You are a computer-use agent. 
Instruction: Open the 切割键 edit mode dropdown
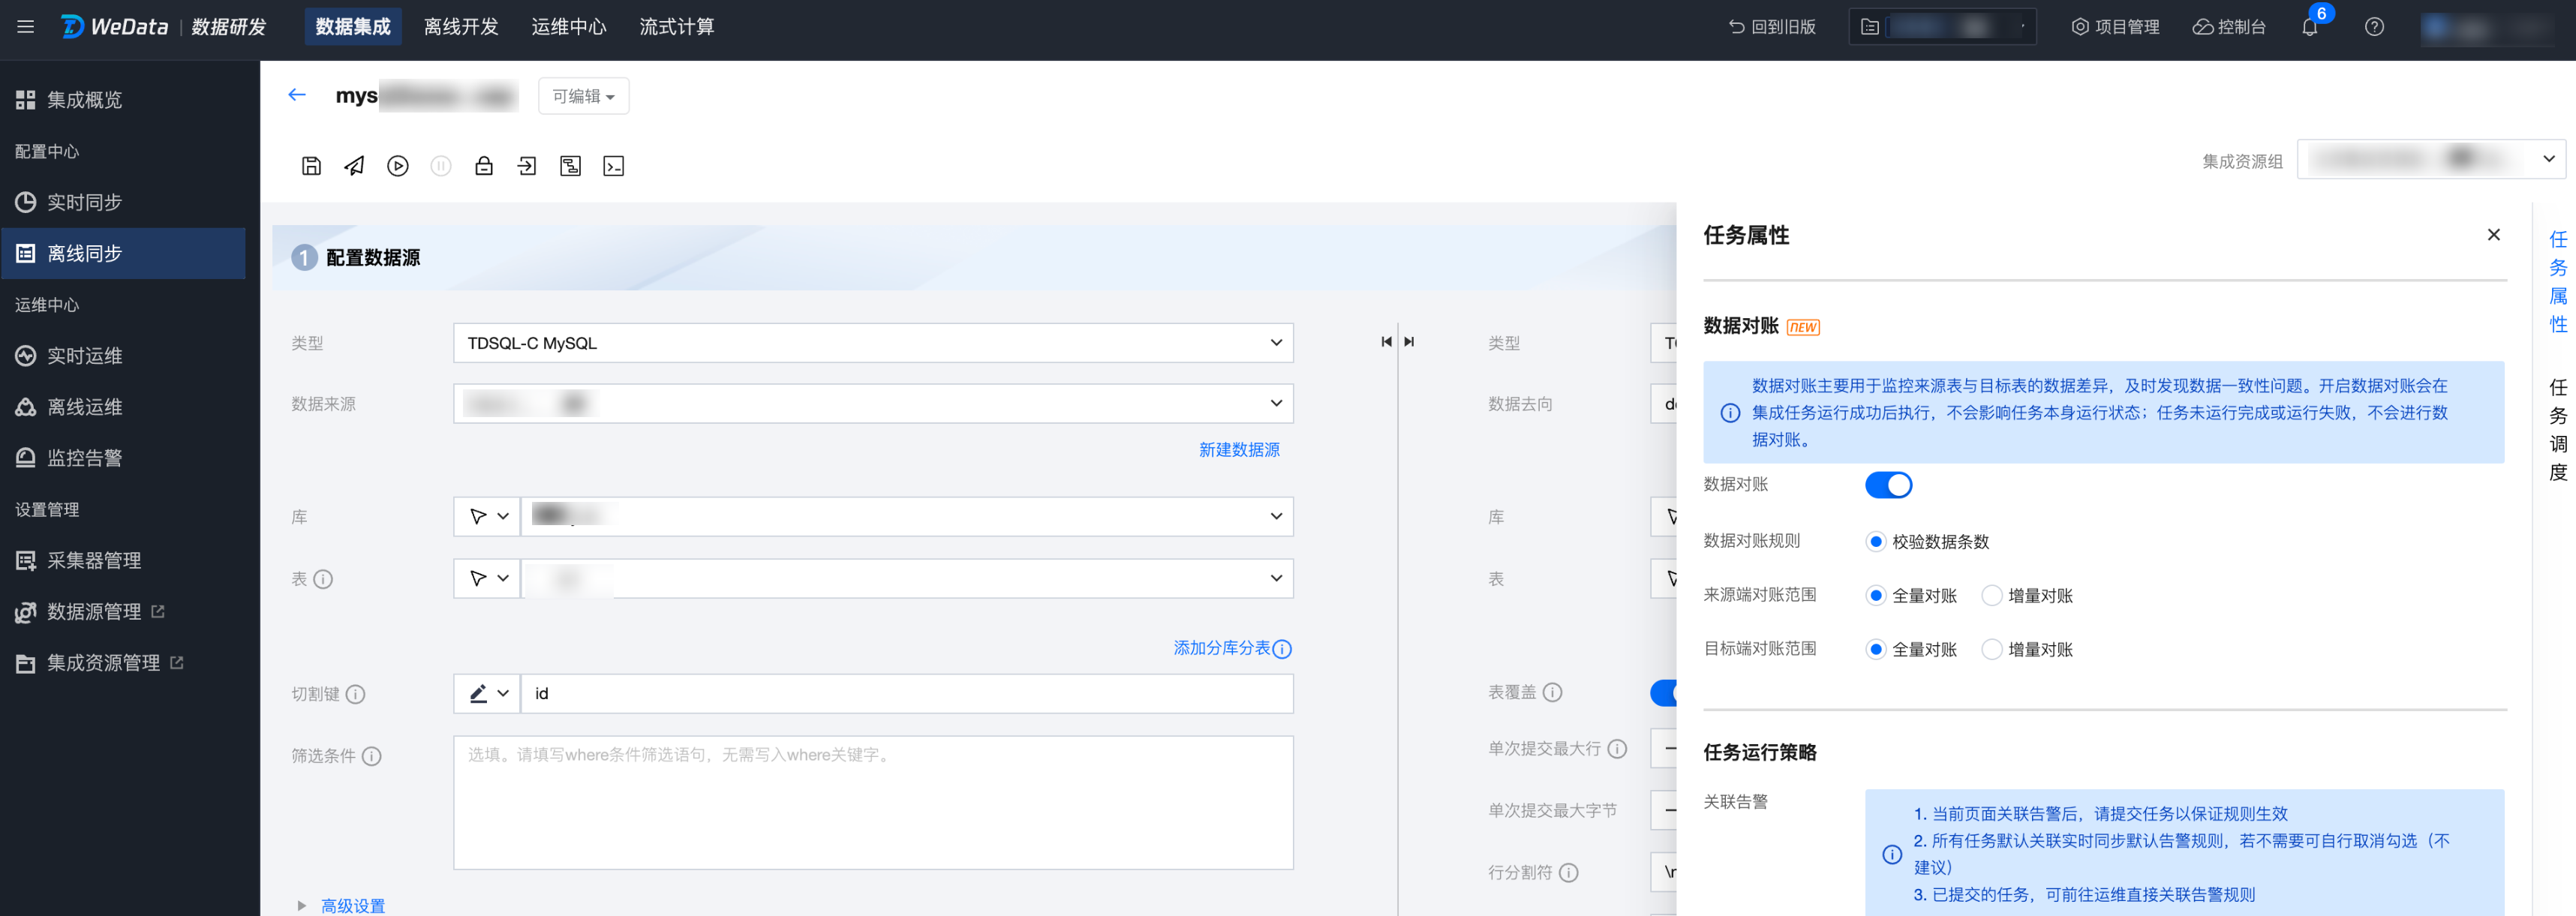(487, 694)
